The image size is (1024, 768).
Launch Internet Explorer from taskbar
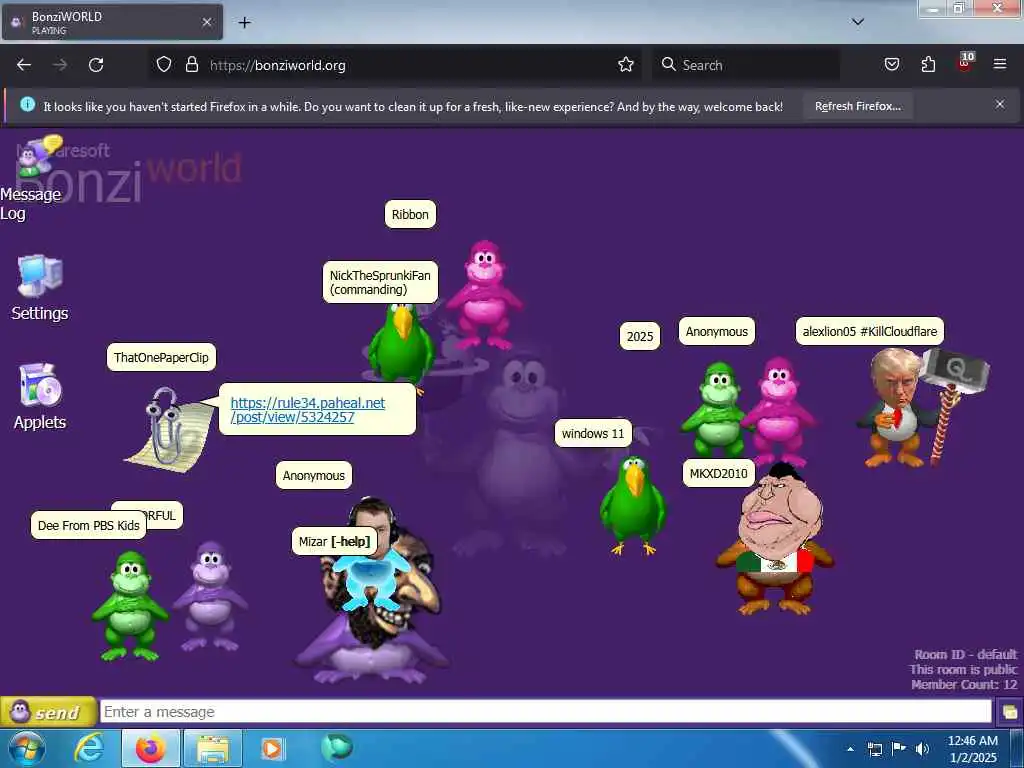(88, 748)
